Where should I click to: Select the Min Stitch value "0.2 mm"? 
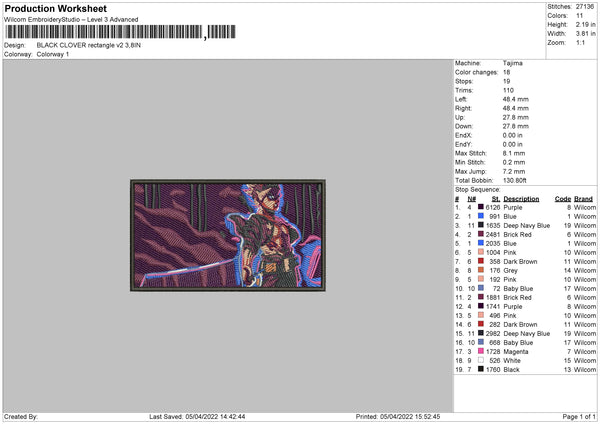[514, 162]
